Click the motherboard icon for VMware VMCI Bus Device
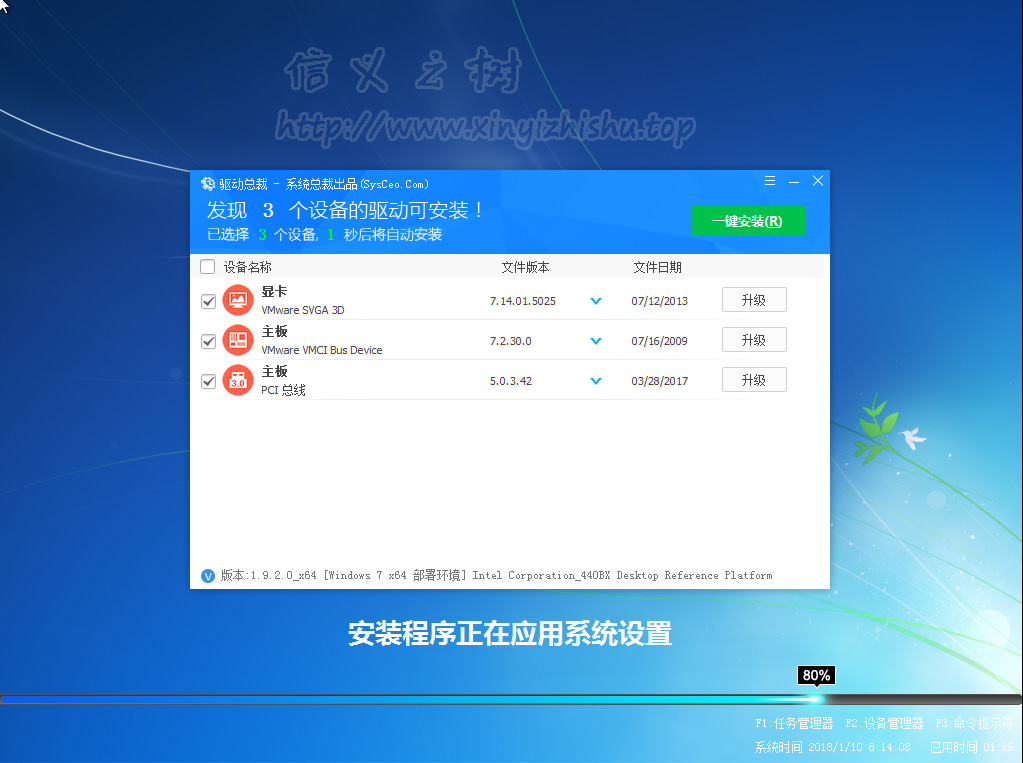 237,340
